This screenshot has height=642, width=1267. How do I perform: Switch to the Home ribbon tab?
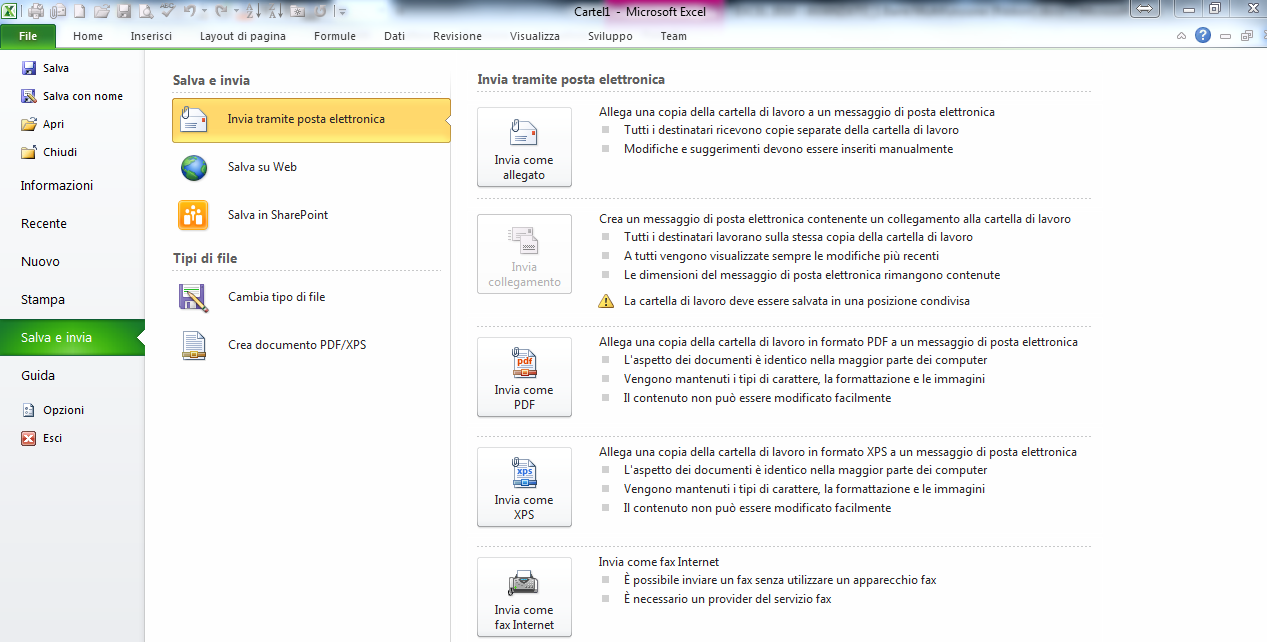pyautogui.click(x=88, y=36)
